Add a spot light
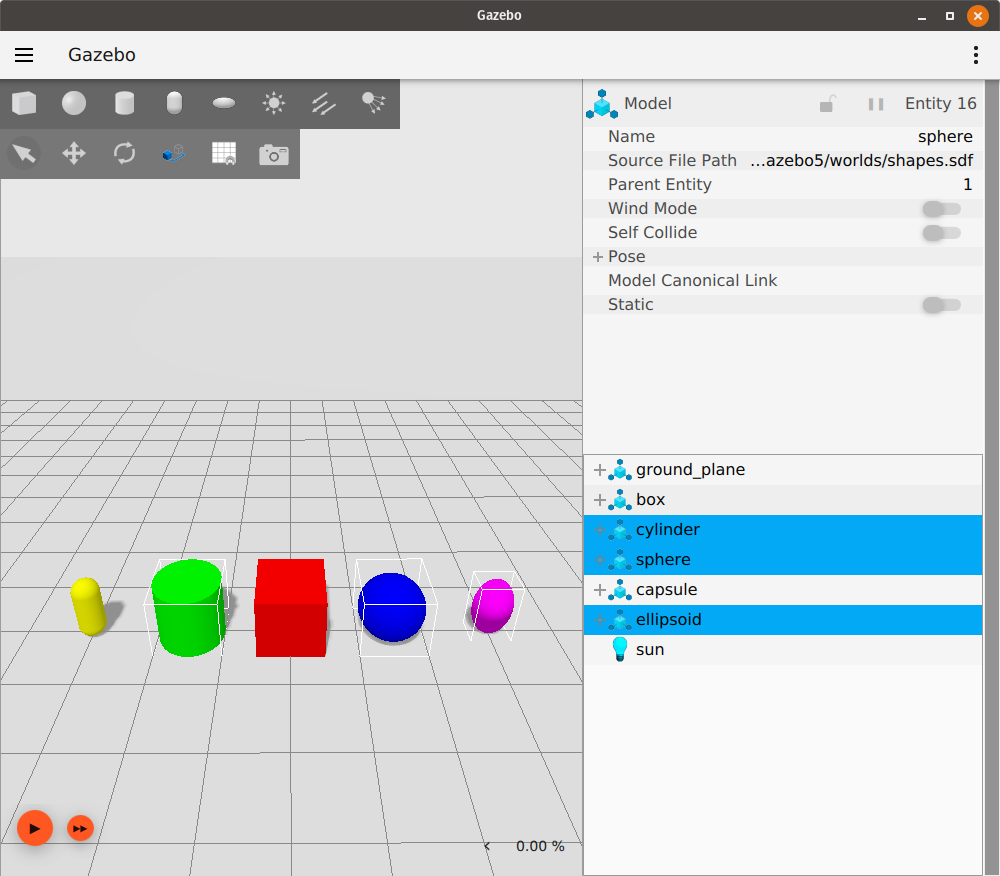Screen dimensions: 1000x876 [x=374, y=103]
